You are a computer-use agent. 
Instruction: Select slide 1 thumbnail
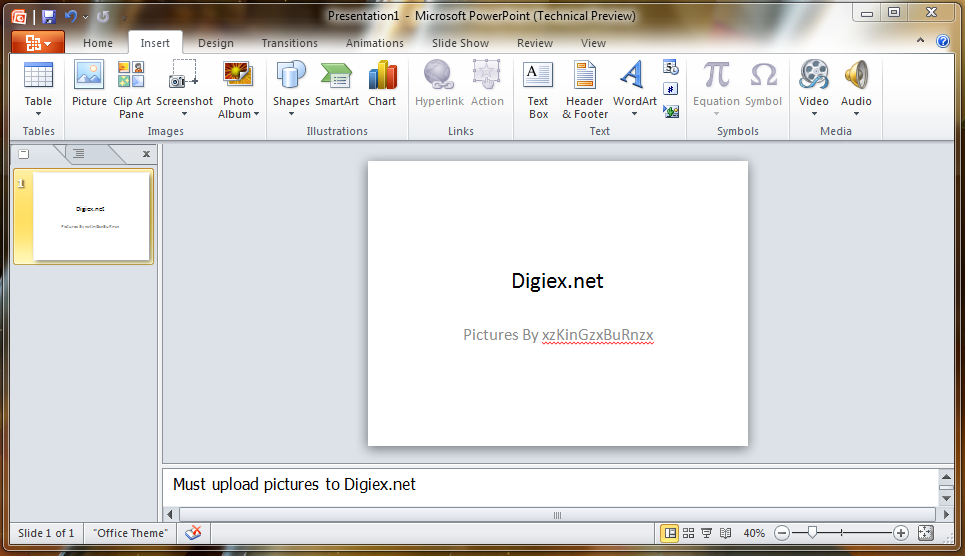84,217
